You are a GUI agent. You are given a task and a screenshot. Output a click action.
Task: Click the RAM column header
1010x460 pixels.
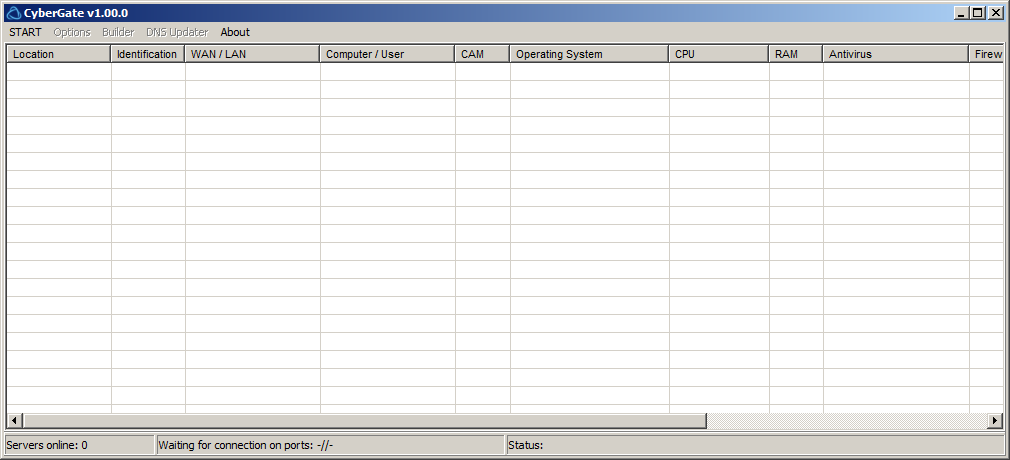[x=796, y=54]
